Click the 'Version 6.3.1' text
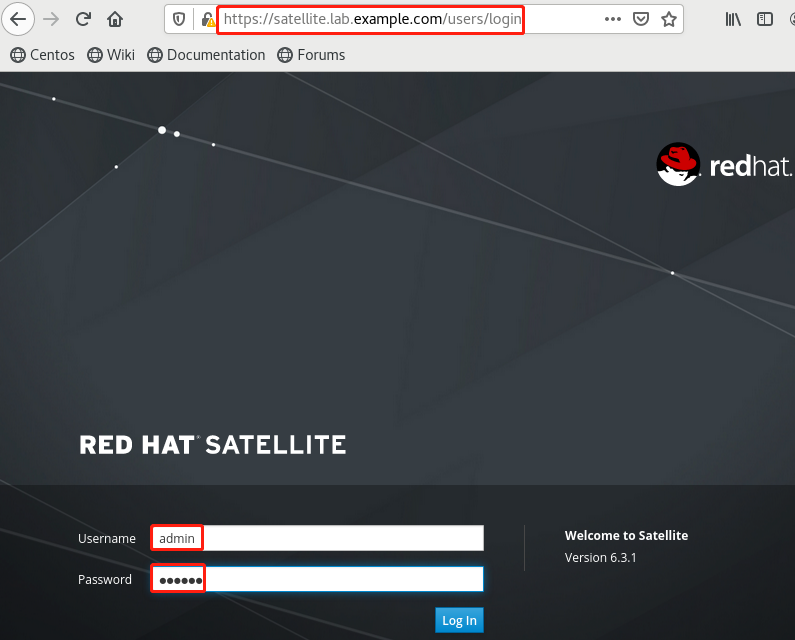This screenshot has height=640, width=795. tap(600, 558)
